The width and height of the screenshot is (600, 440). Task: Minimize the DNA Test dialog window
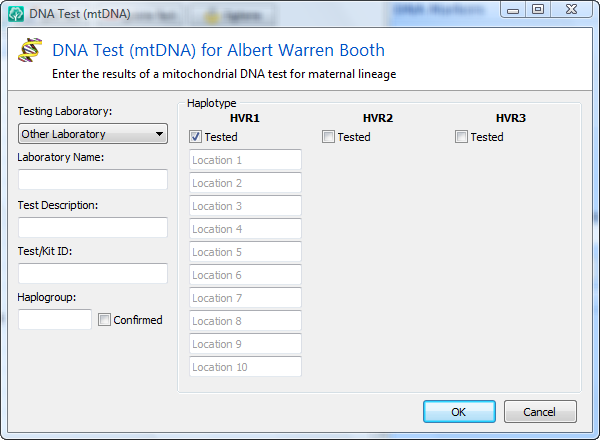(x=513, y=9)
